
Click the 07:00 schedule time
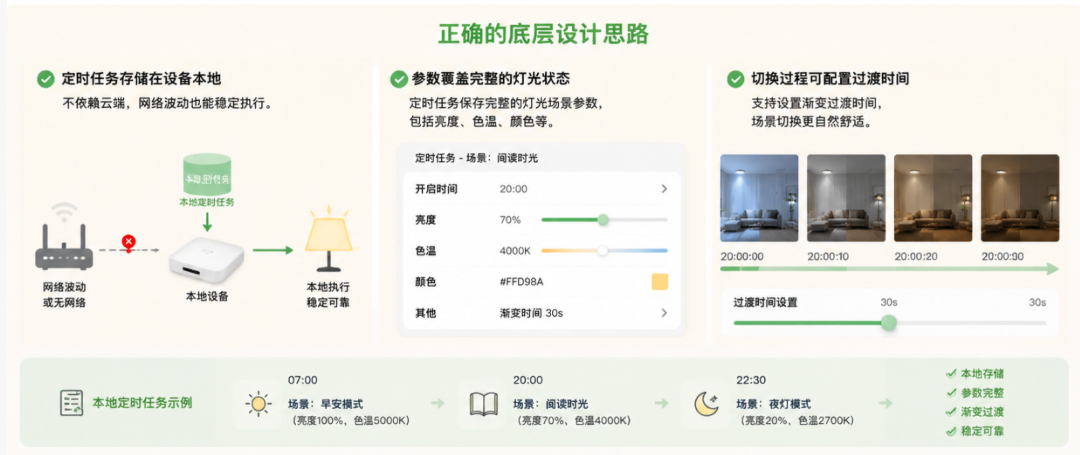[302, 380]
